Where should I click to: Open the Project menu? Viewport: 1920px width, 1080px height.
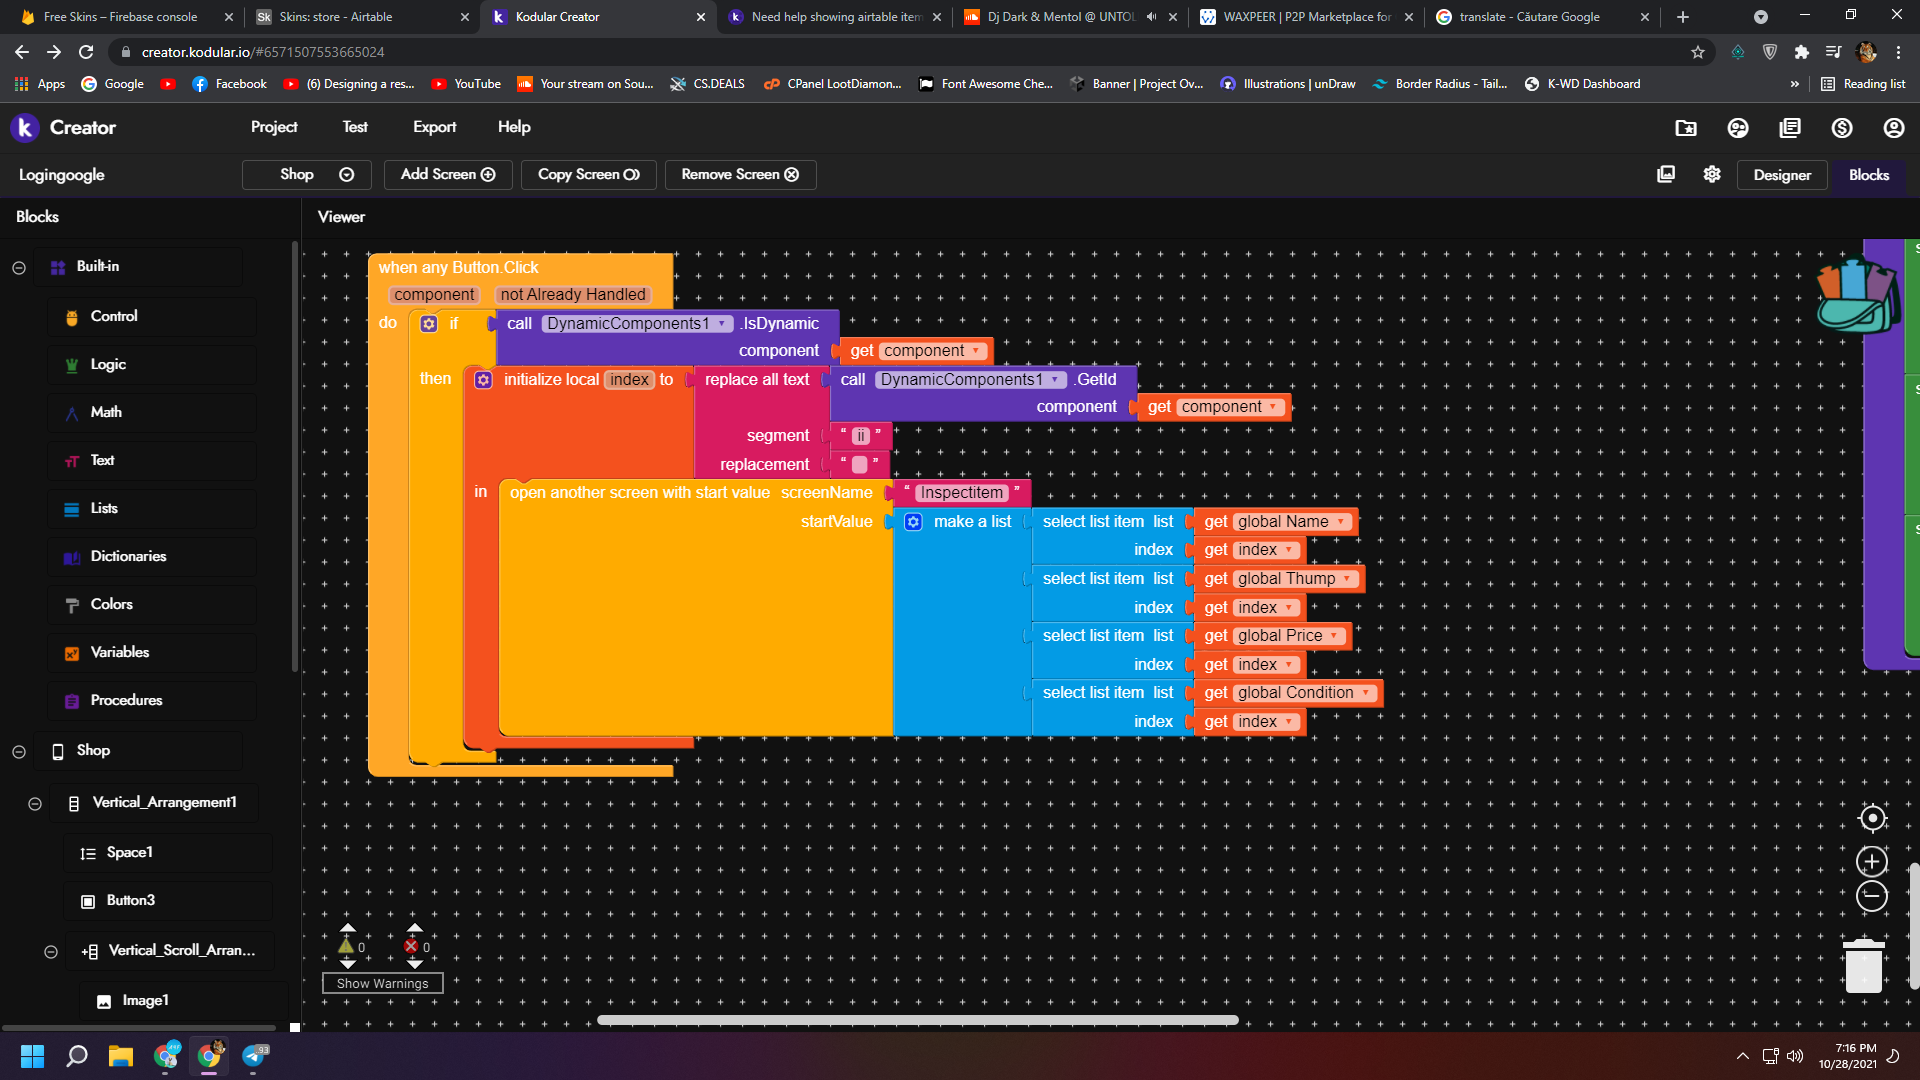click(274, 127)
